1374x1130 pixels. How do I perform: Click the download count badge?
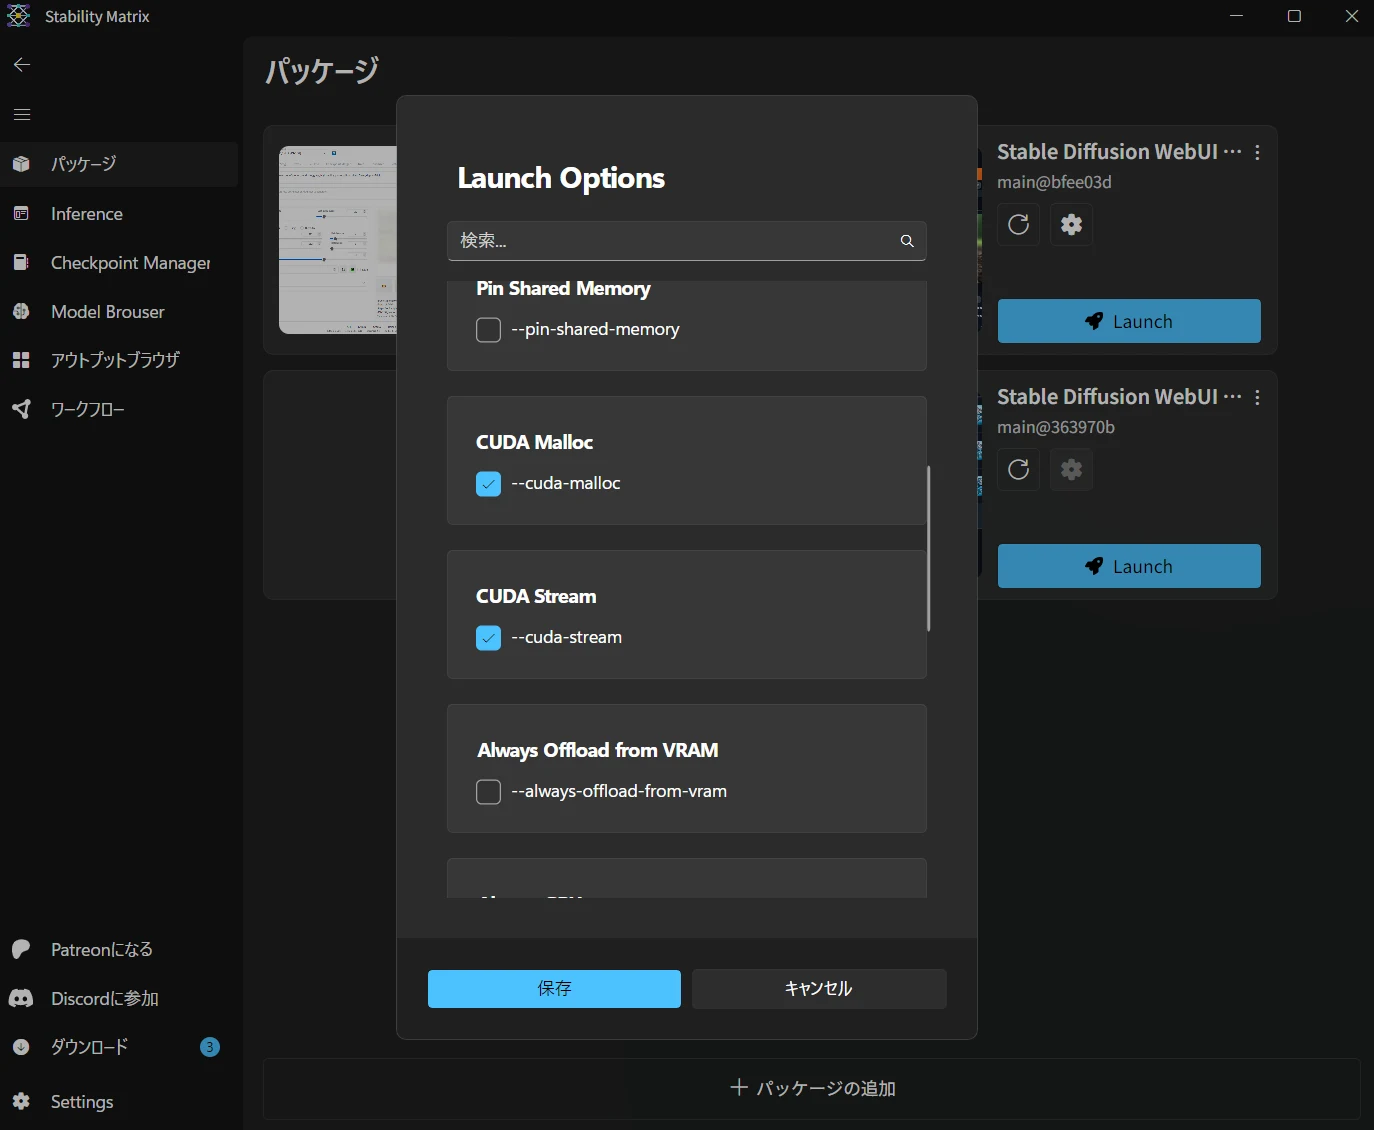tap(210, 1047)
